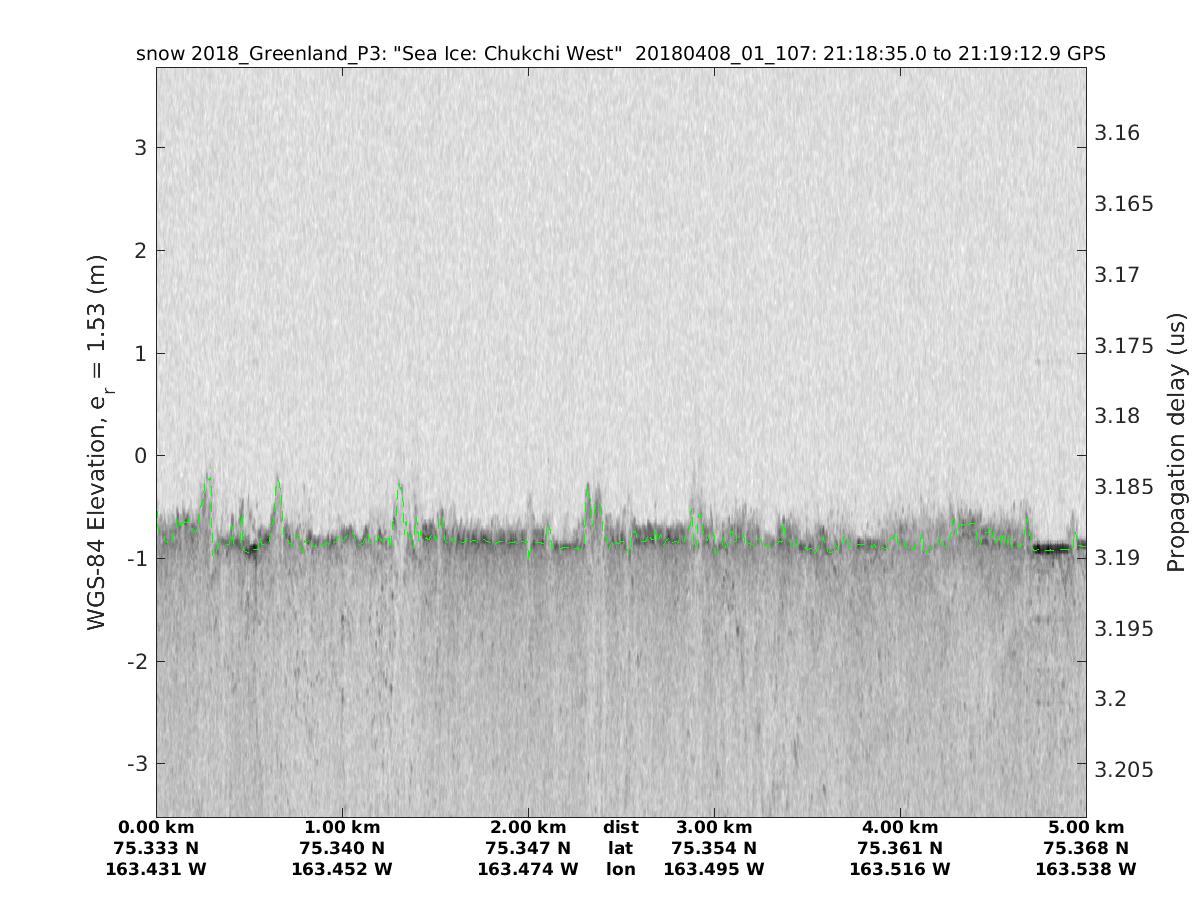Click the 'dist' legend label below plot
Image resolution: width=1200 pixels, height=900 pixels.
click(x=621, y=827)
